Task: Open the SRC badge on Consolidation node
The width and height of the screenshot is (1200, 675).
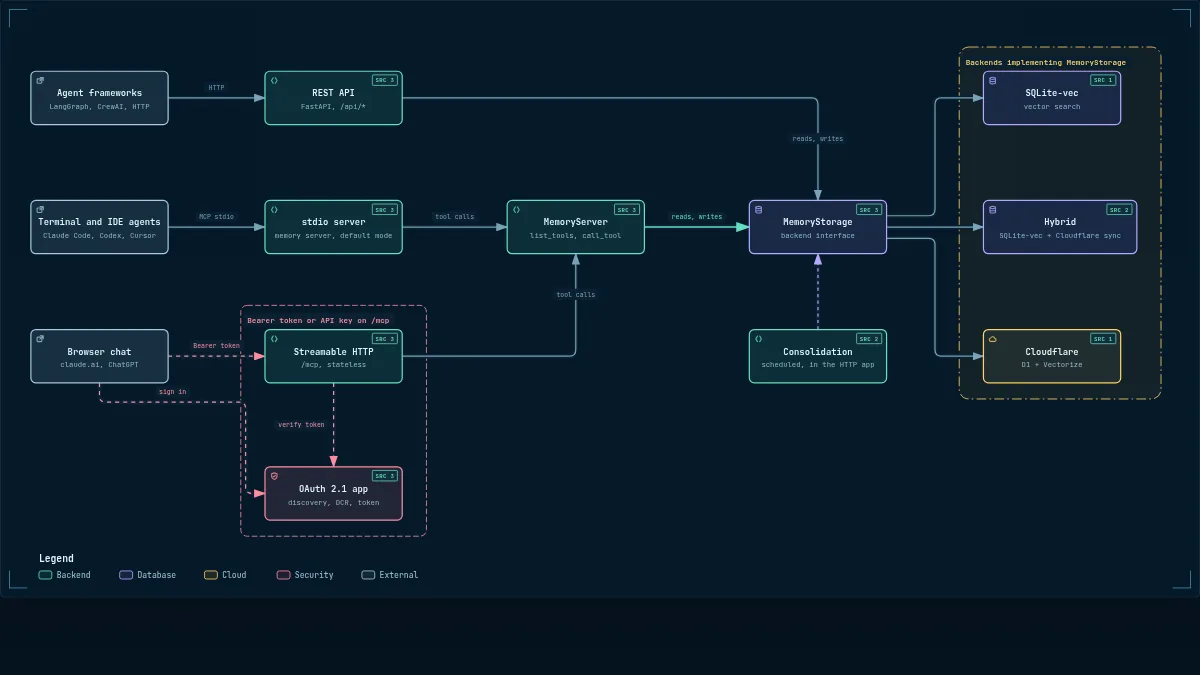Action: tap(869, 338)
